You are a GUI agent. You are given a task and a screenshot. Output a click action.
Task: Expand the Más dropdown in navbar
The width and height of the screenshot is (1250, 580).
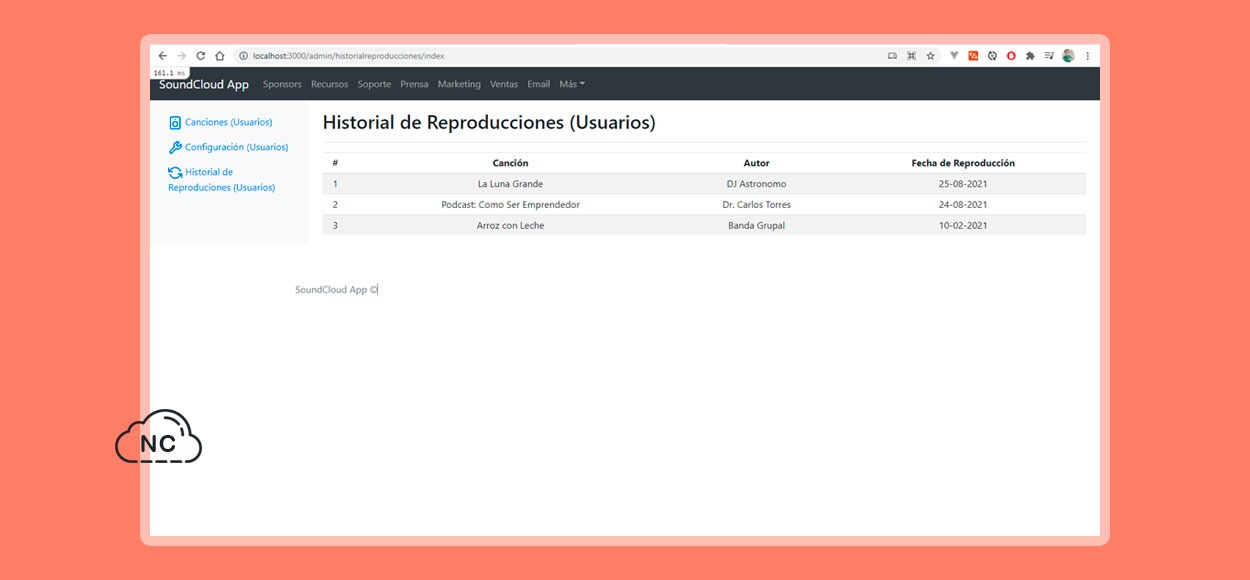(x=572, y=84)
